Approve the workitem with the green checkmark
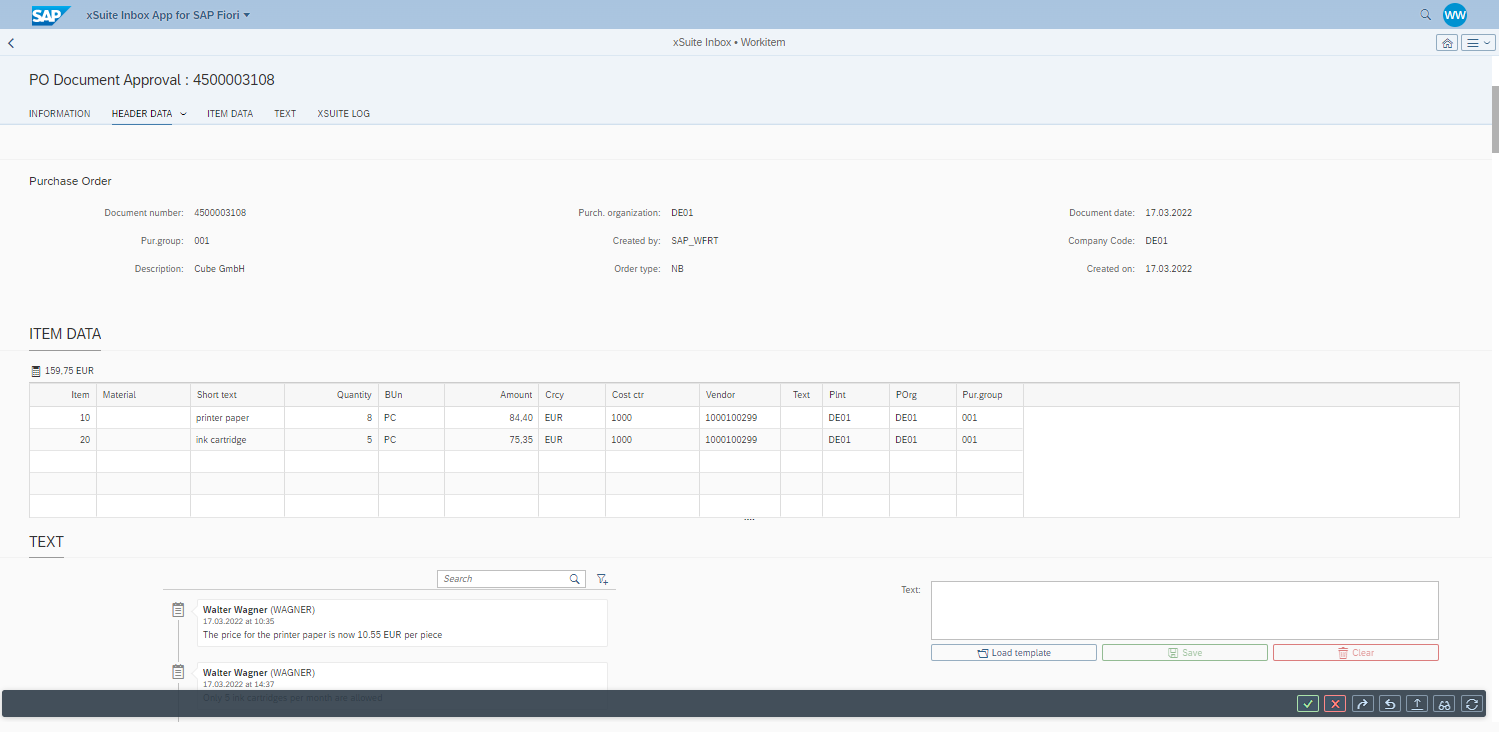The image size is (1499, 732). (1307, 703)
